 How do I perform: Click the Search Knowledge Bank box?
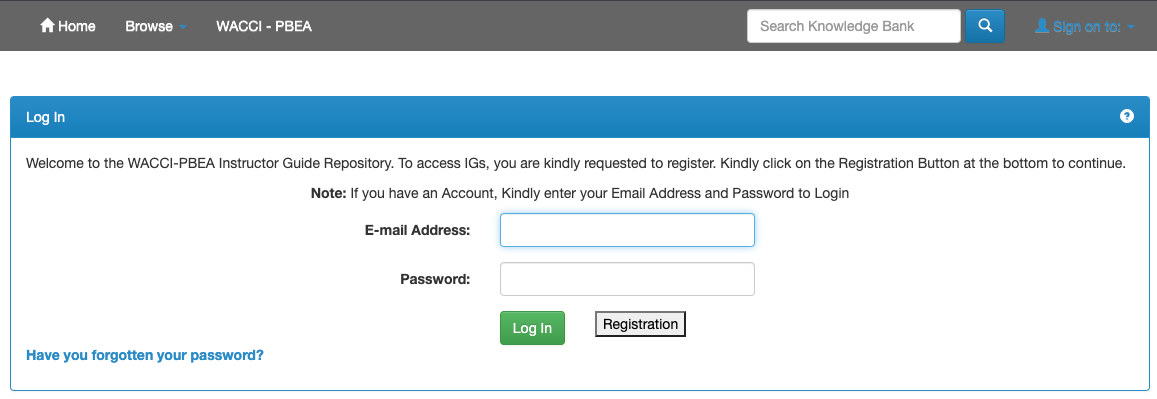coord(854,26)
